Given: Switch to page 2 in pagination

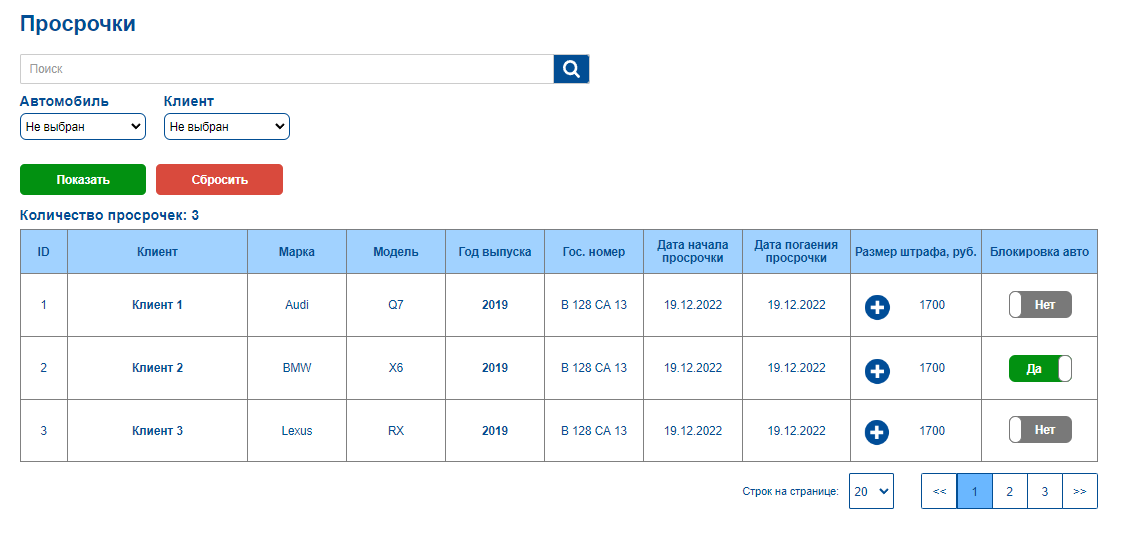Looking at the screenshot, I should click(1010, 491).
